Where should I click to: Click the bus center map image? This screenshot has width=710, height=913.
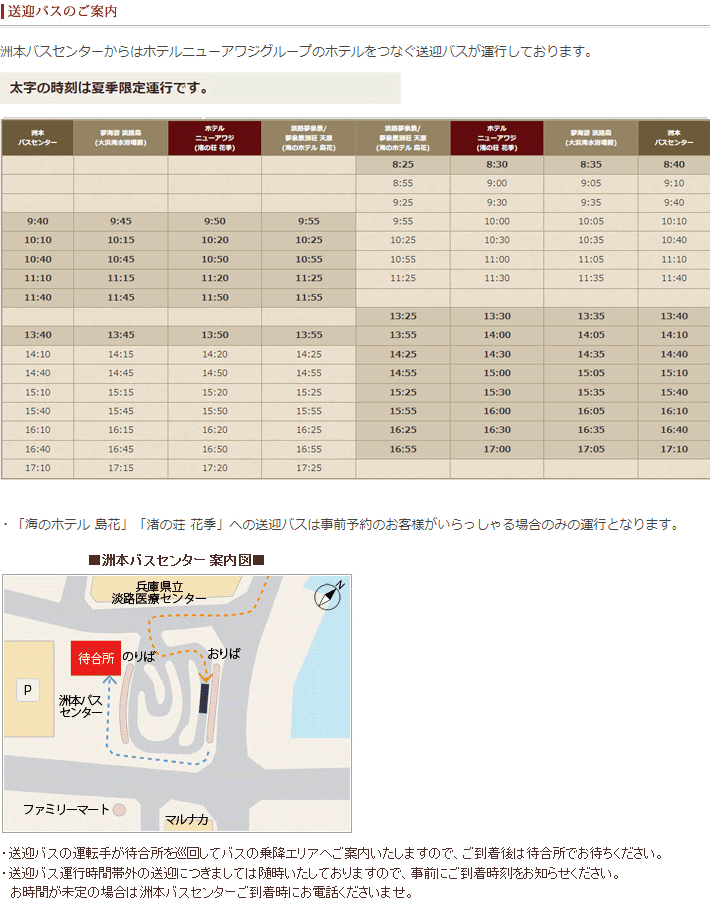[177, 703]
